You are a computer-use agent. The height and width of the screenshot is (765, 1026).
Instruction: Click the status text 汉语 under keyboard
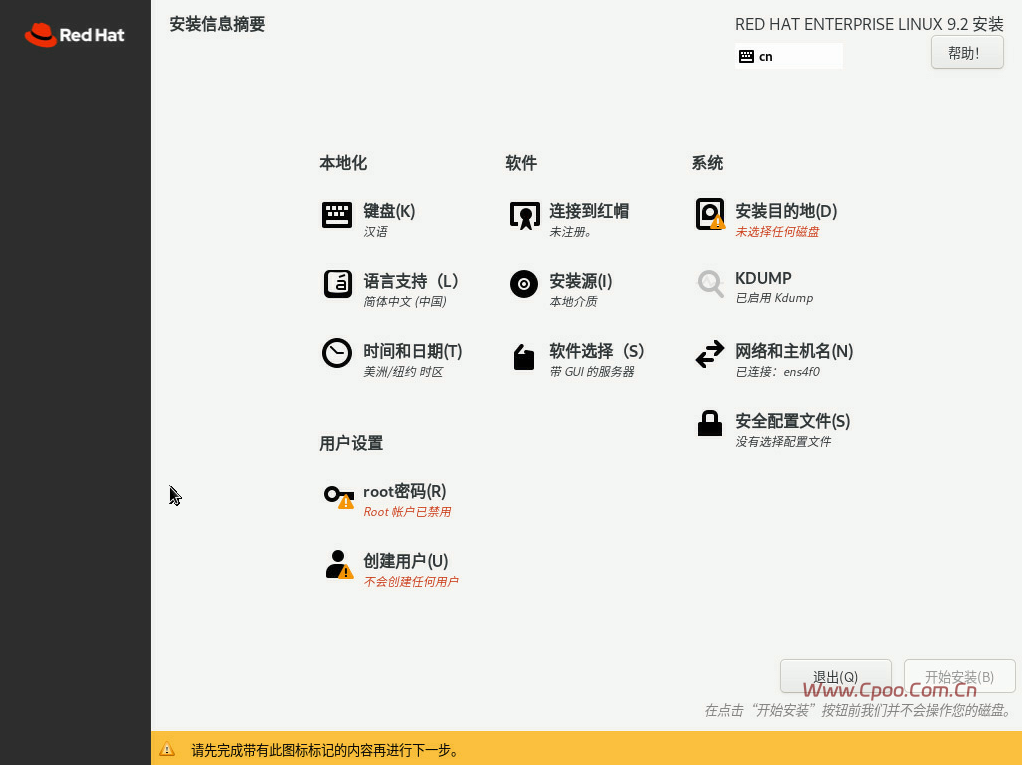coord(376,232)
